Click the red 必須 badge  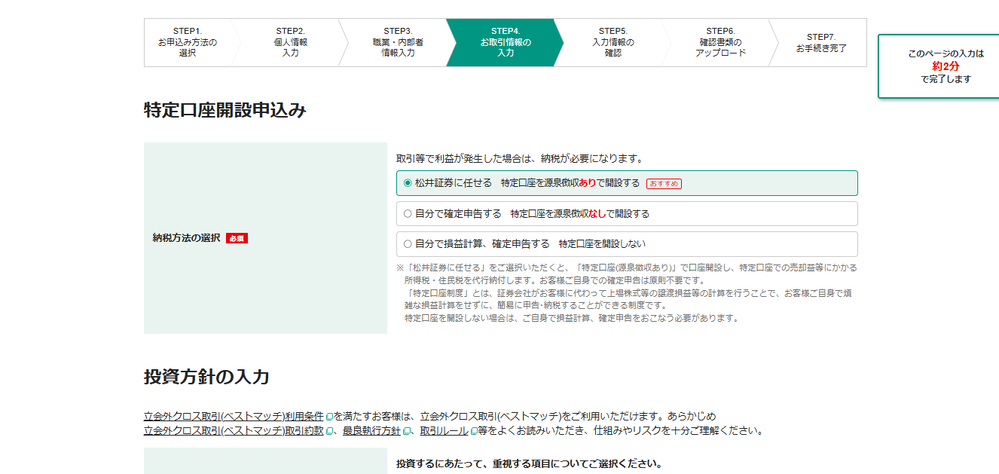coord(237,238)
